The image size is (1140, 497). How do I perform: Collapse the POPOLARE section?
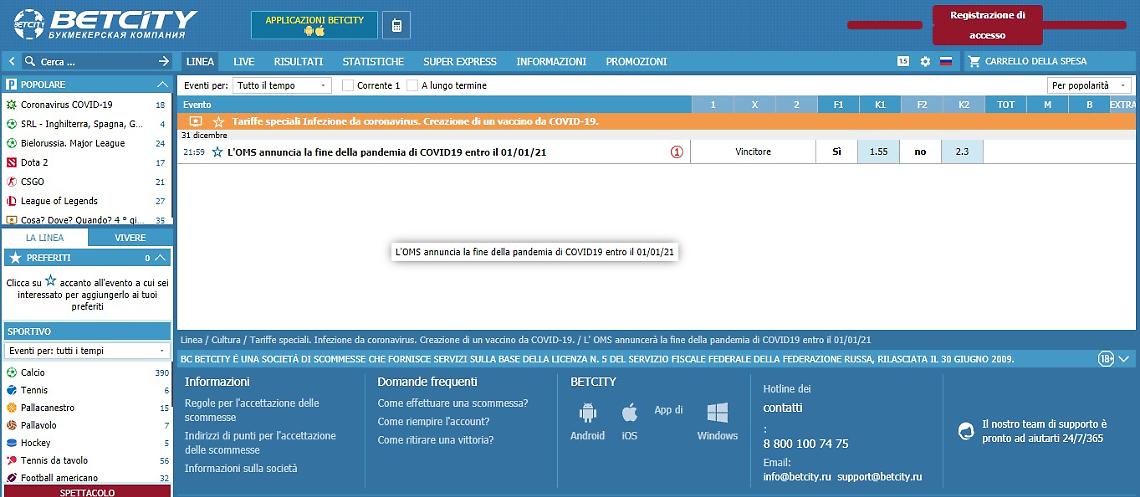click(162, 84)
